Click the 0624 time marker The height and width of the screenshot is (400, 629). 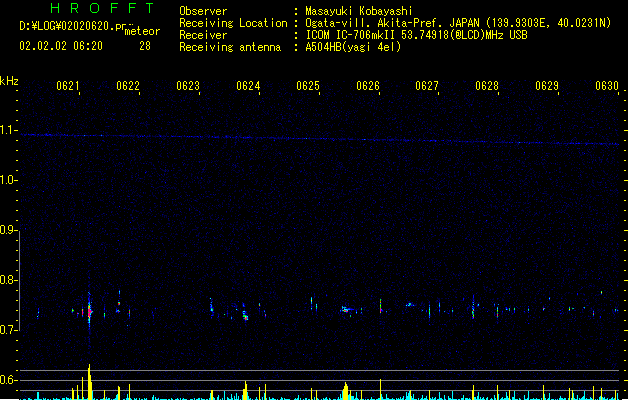point(248,86)
